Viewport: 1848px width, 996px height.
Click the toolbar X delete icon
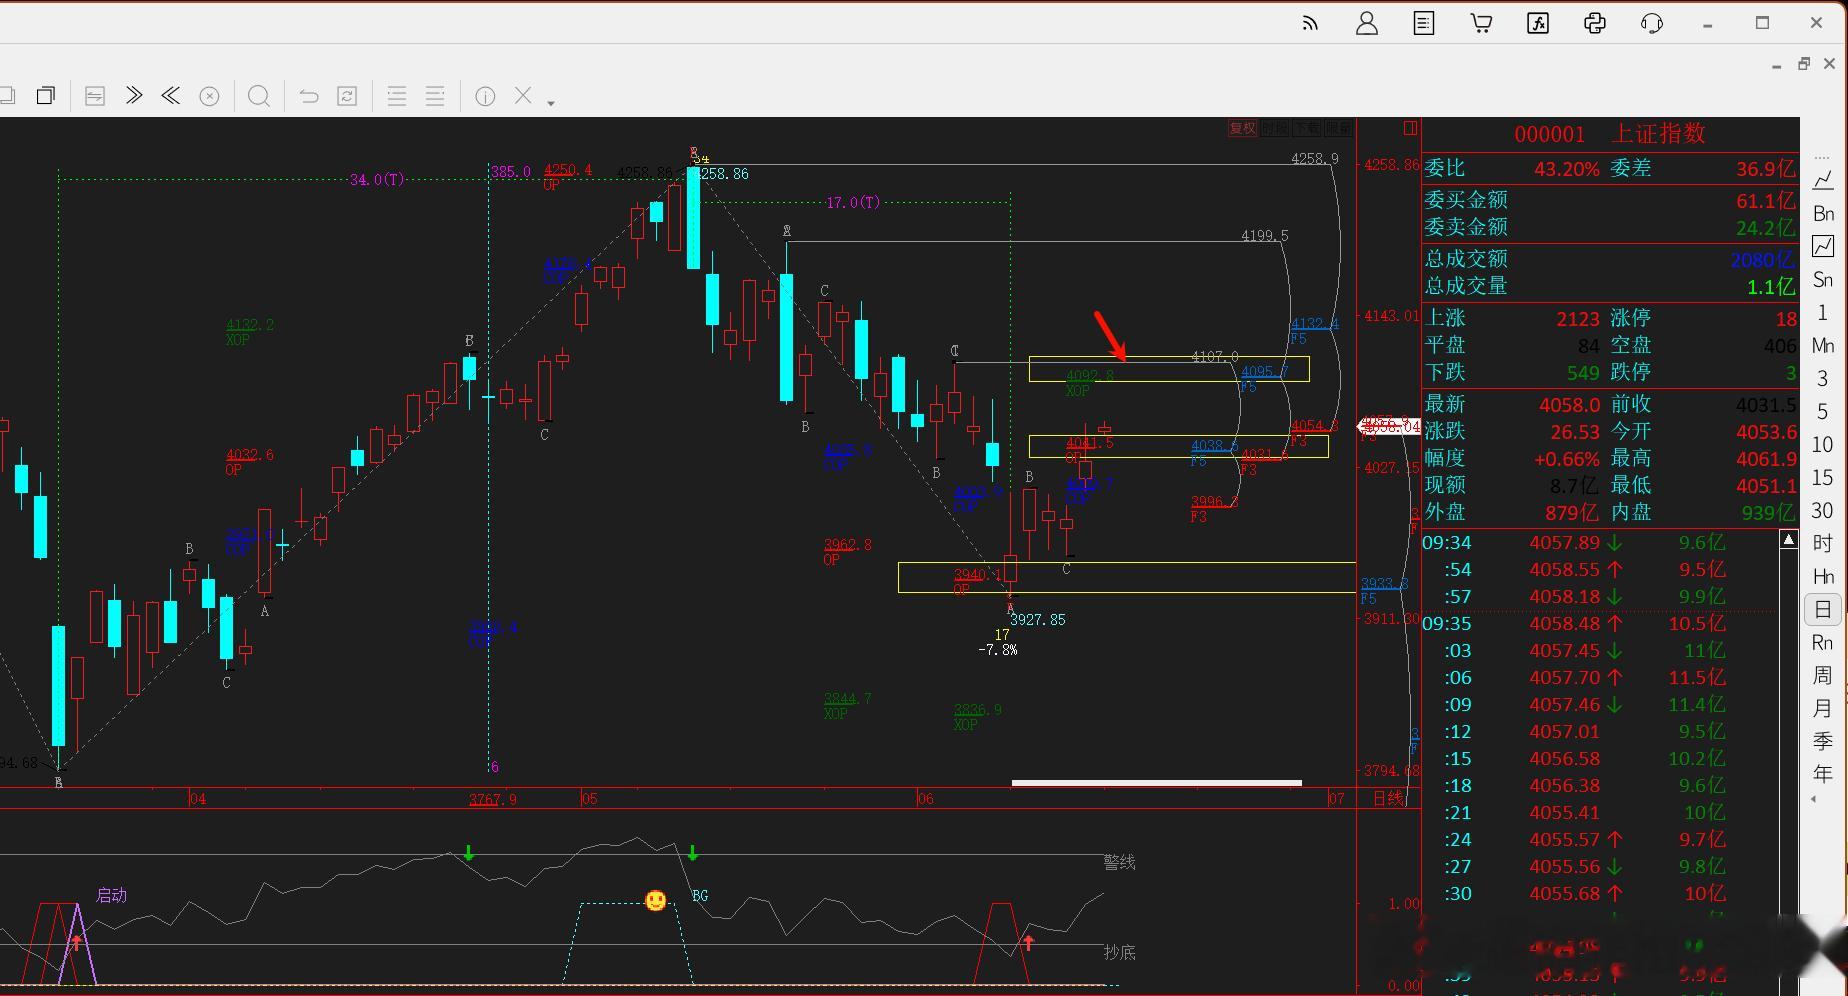tap(523, 95)
